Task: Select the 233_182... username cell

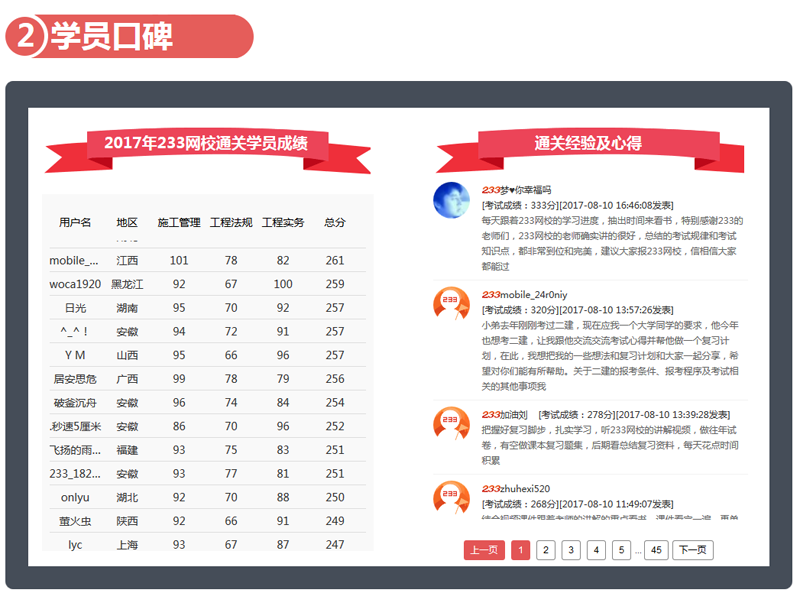Action: (75, 474)
